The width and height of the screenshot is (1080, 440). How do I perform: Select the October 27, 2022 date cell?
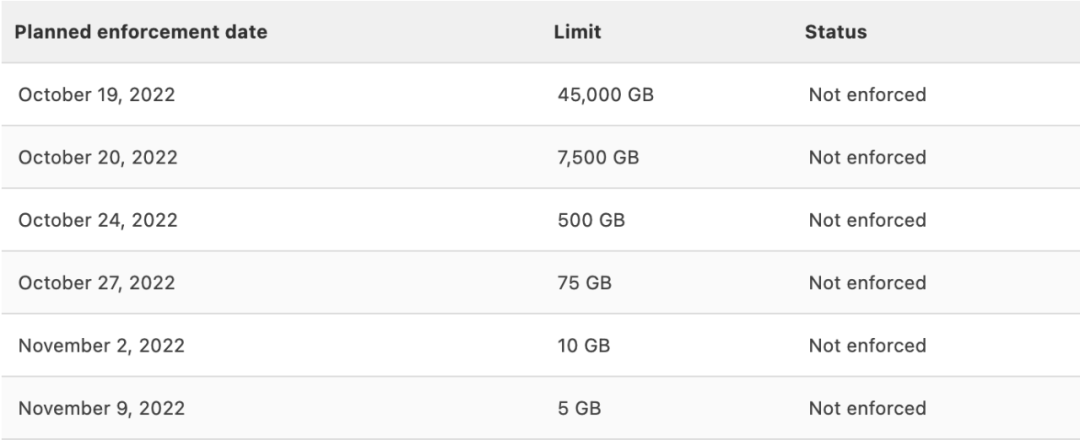pyautogui.click(x=96, y=283)
